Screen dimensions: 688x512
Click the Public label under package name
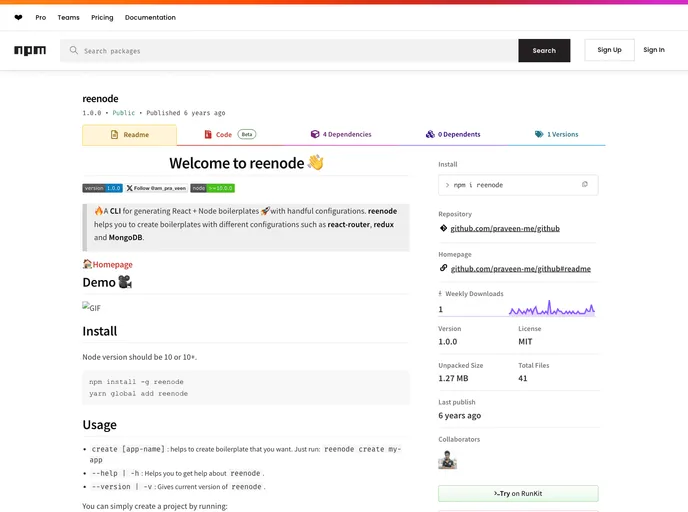[x=124, y=113]
